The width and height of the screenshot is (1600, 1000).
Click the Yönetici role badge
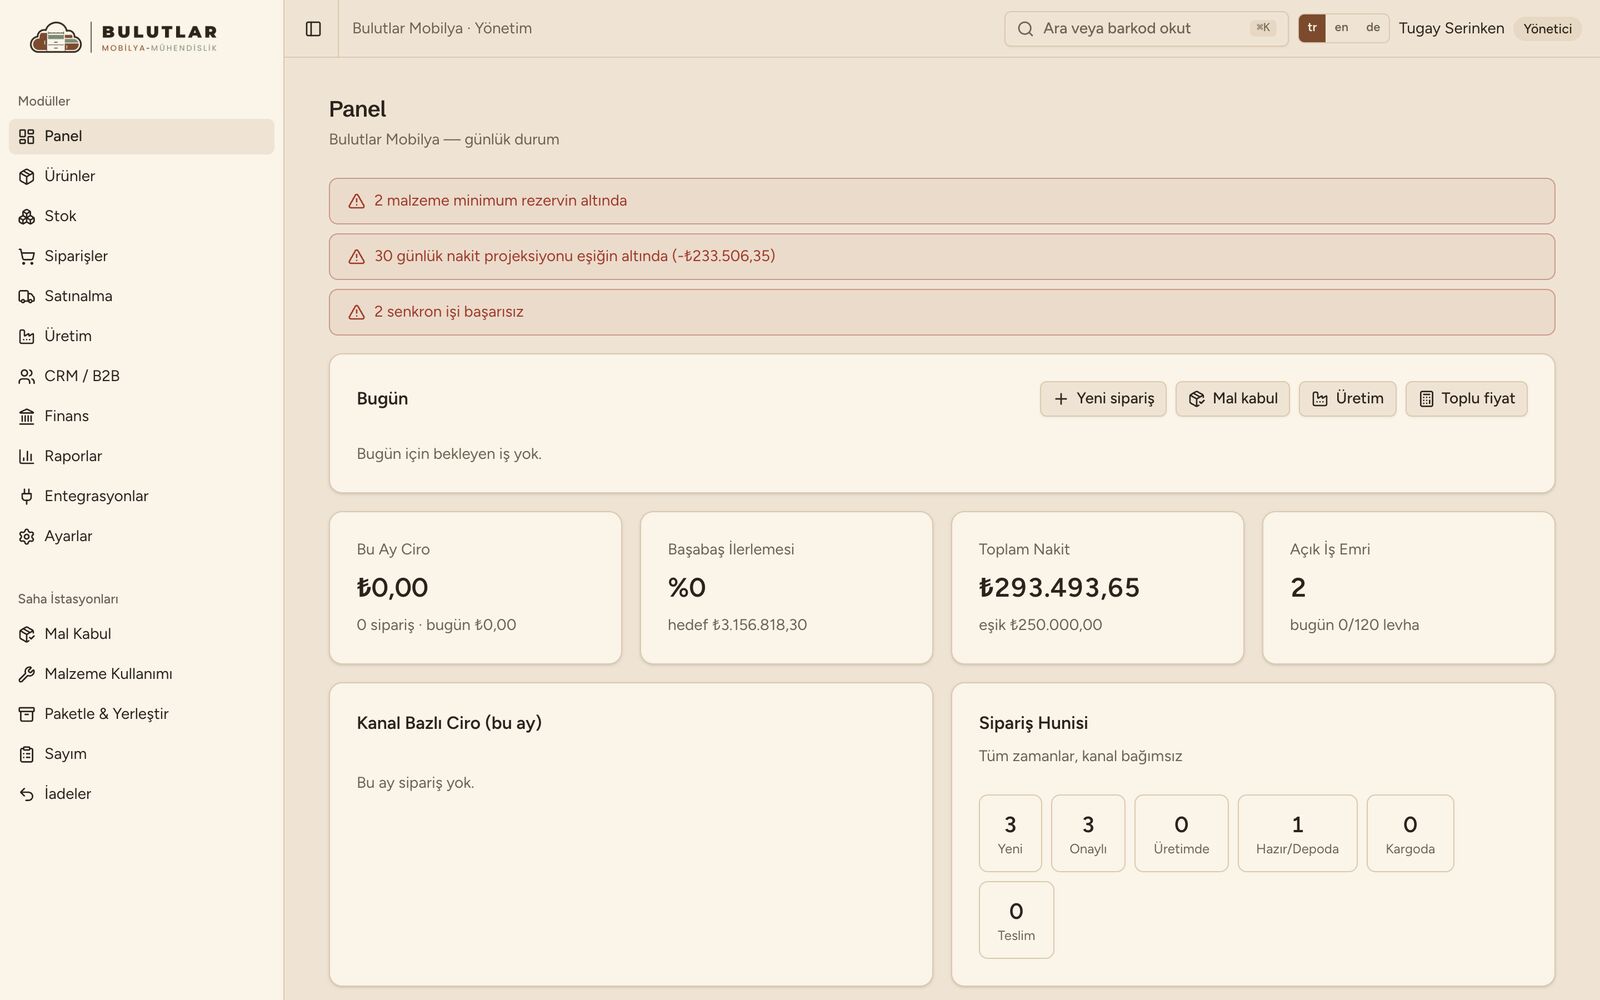coord(1547,29)
